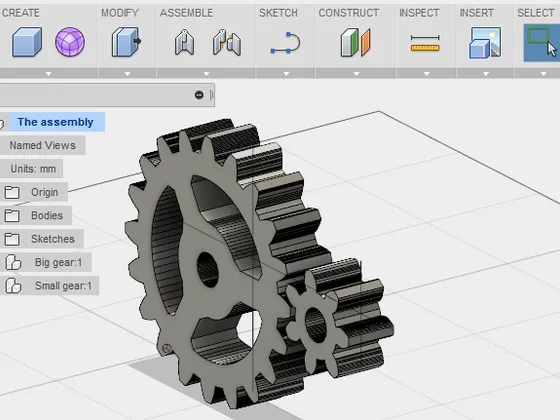Expand the INSPECT dropdown arrow

(x=426, y=74)
